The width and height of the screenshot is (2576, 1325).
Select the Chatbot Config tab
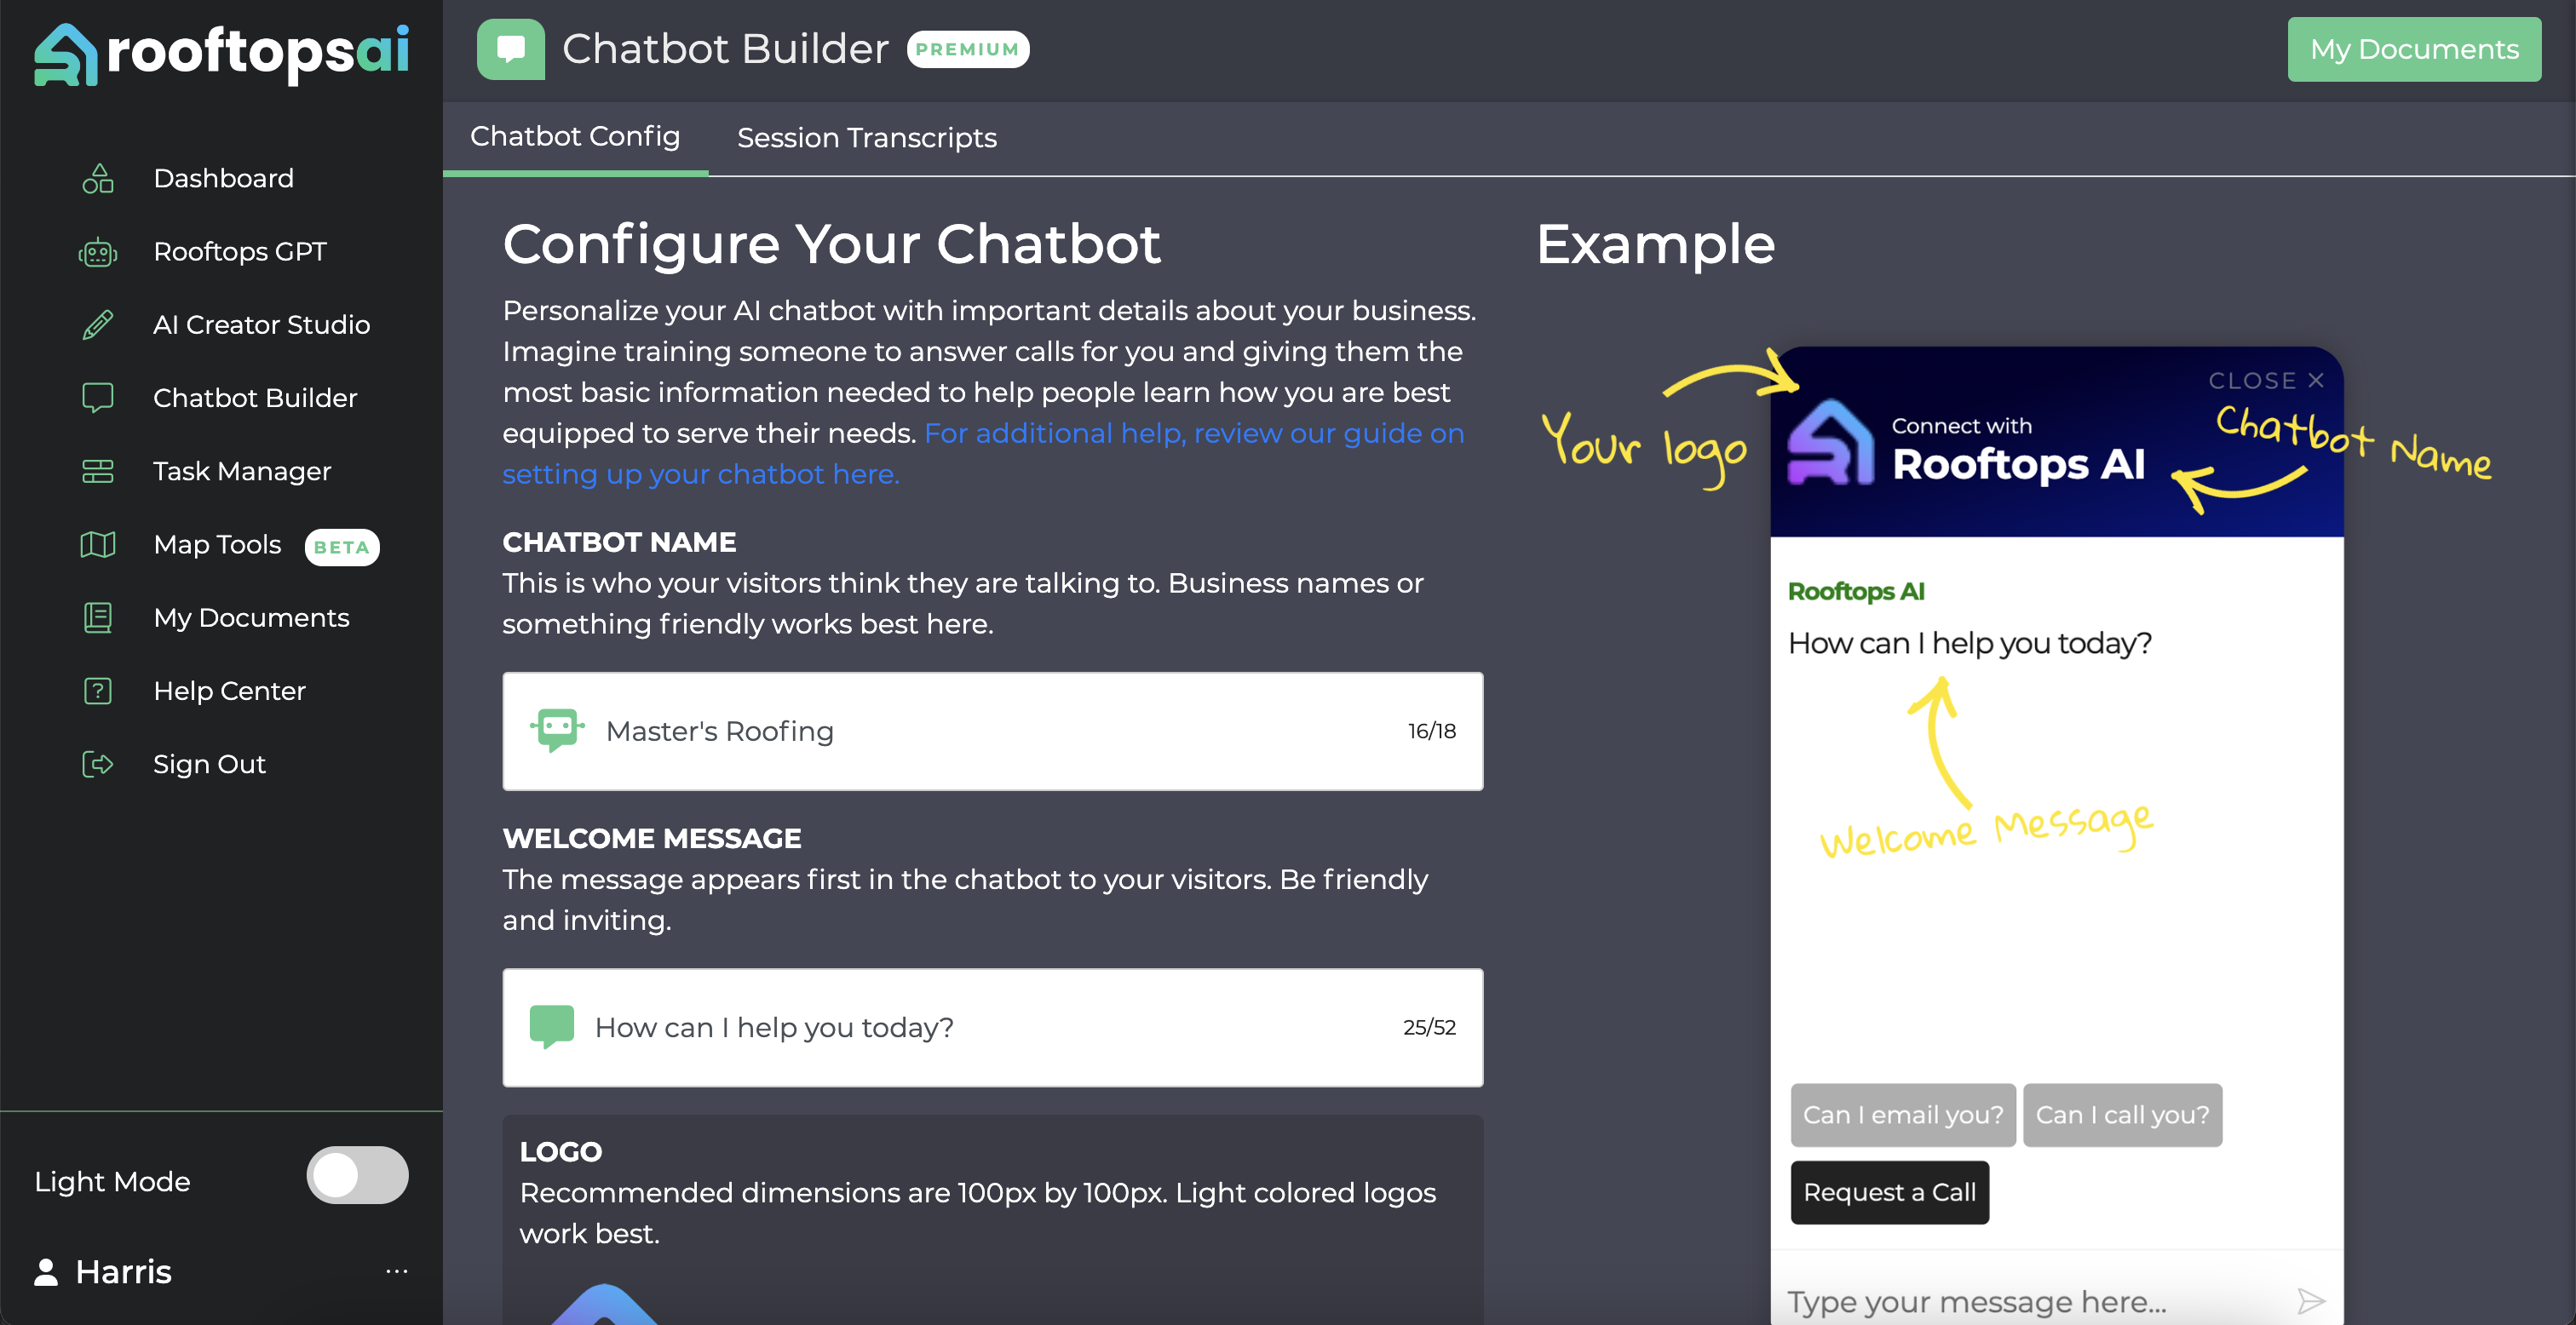pyautogui.click(x=575, y=137)
